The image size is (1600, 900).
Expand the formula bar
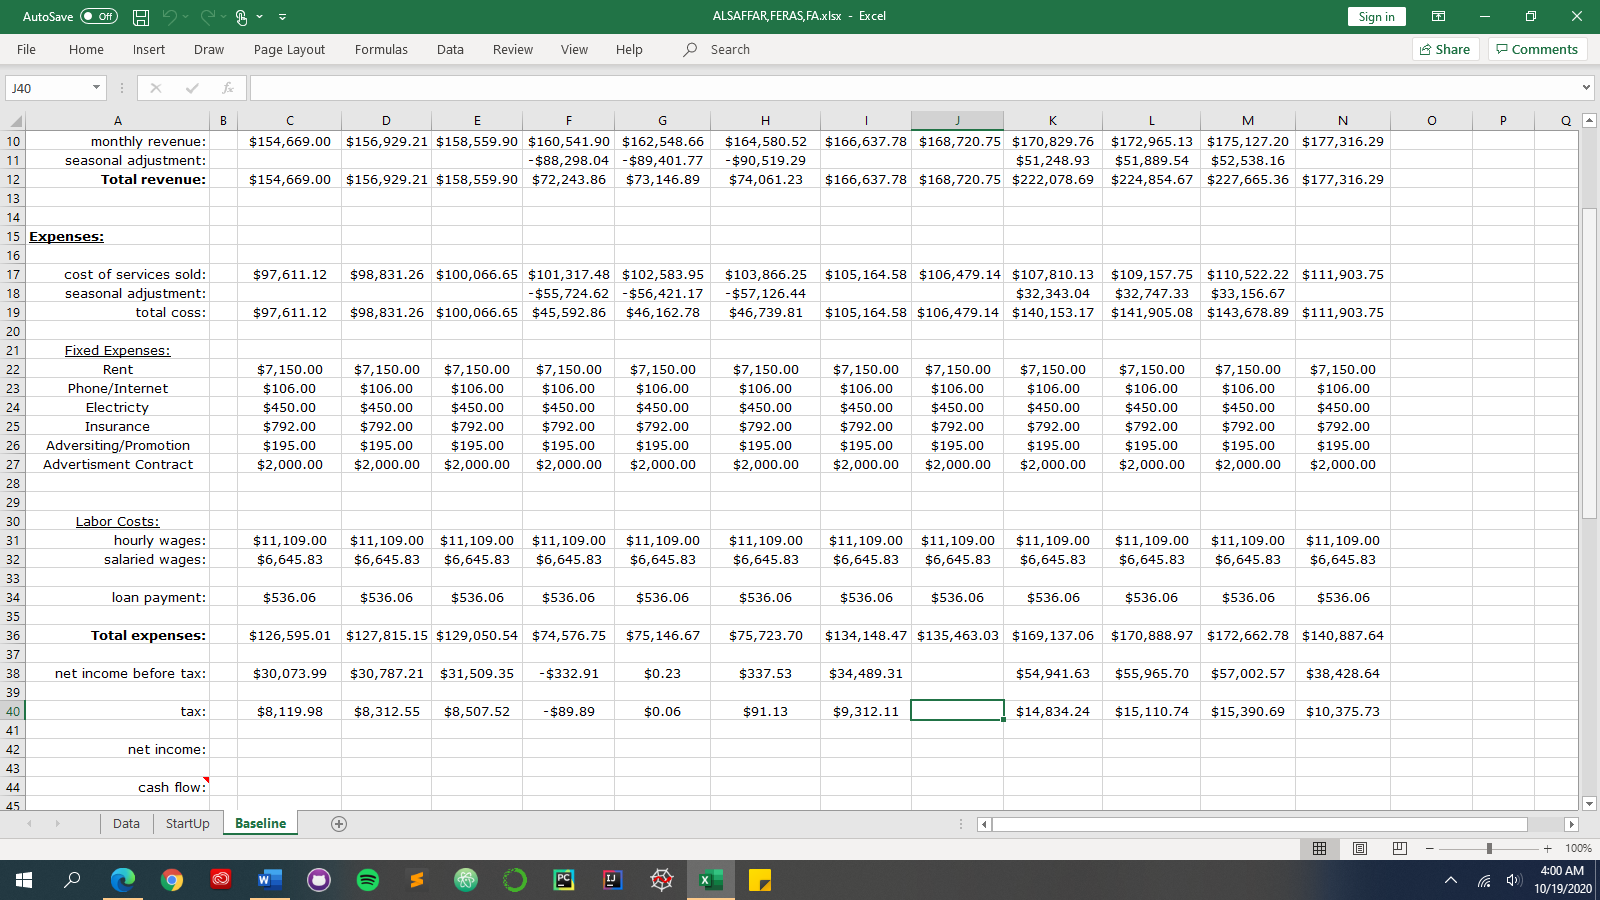coord(1586,88)
